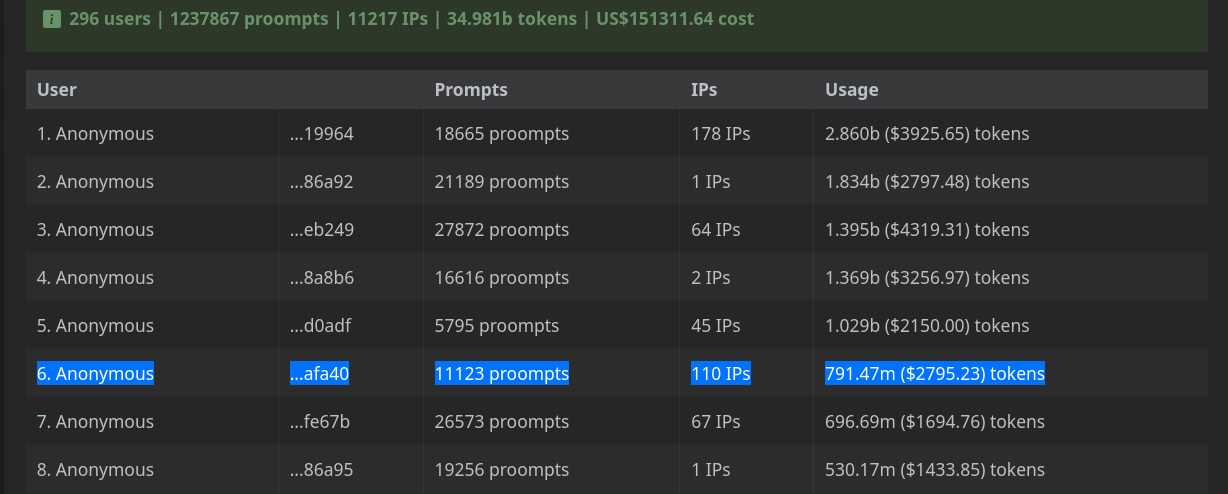Select user row 3 Anonymous
This screenshot has width=1228, height=494.
[x=96, y=230]
